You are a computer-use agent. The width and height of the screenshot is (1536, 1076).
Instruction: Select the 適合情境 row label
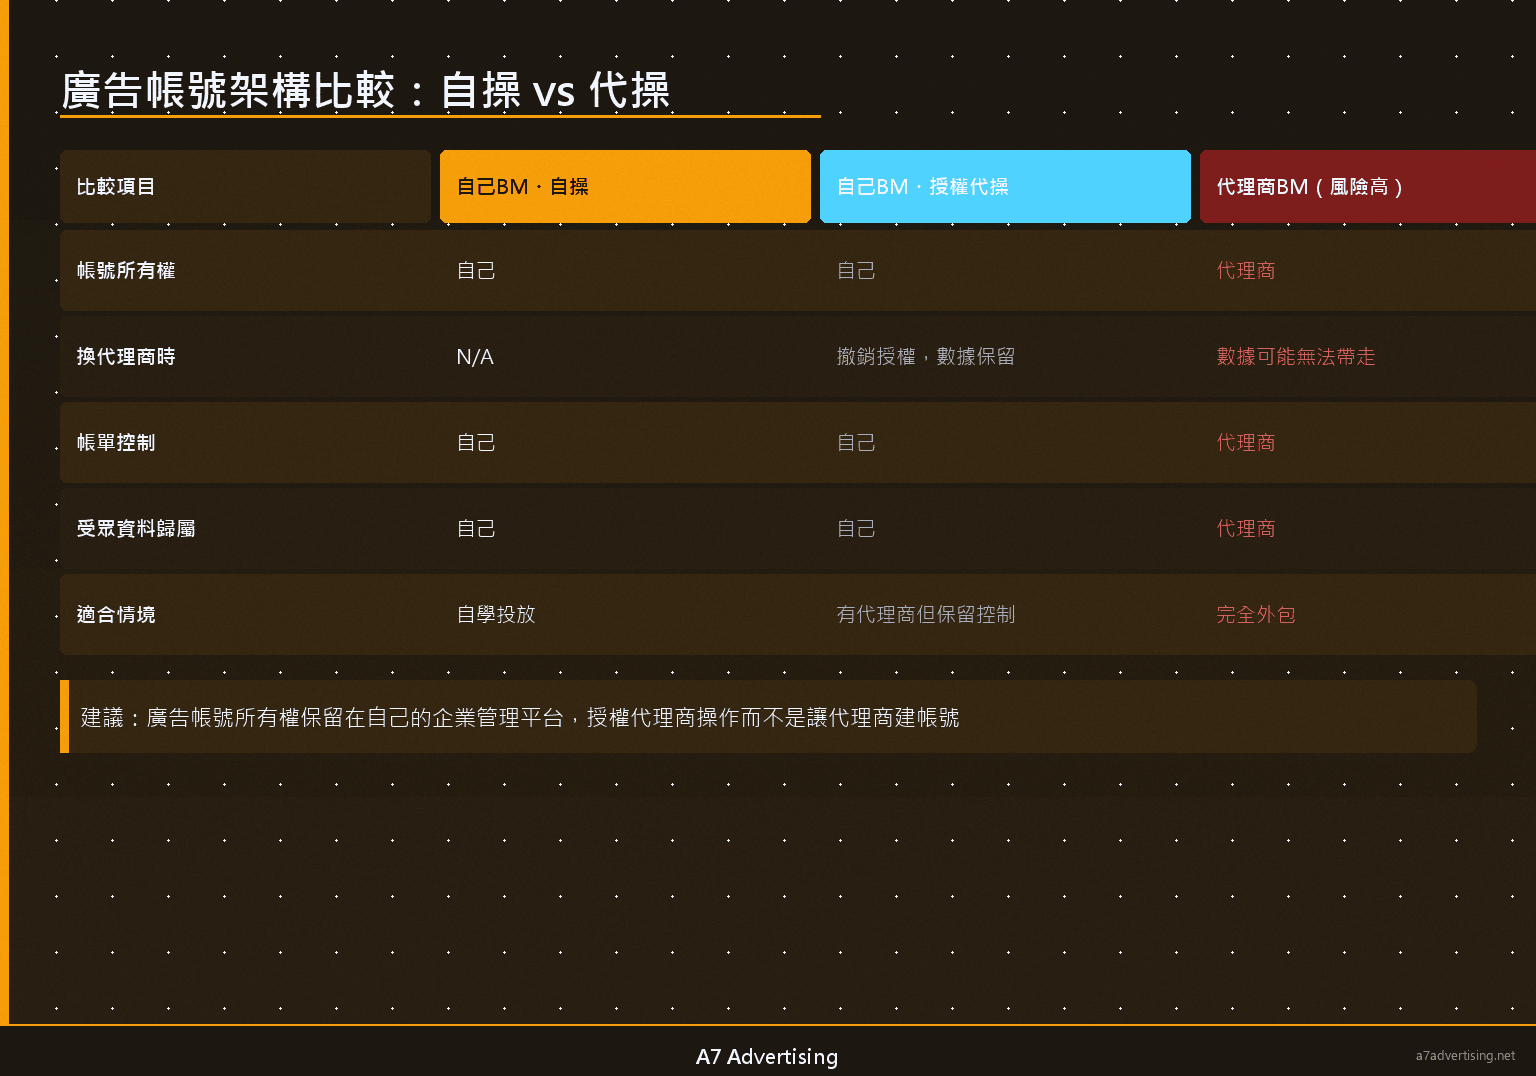click(x=116, y=615)
